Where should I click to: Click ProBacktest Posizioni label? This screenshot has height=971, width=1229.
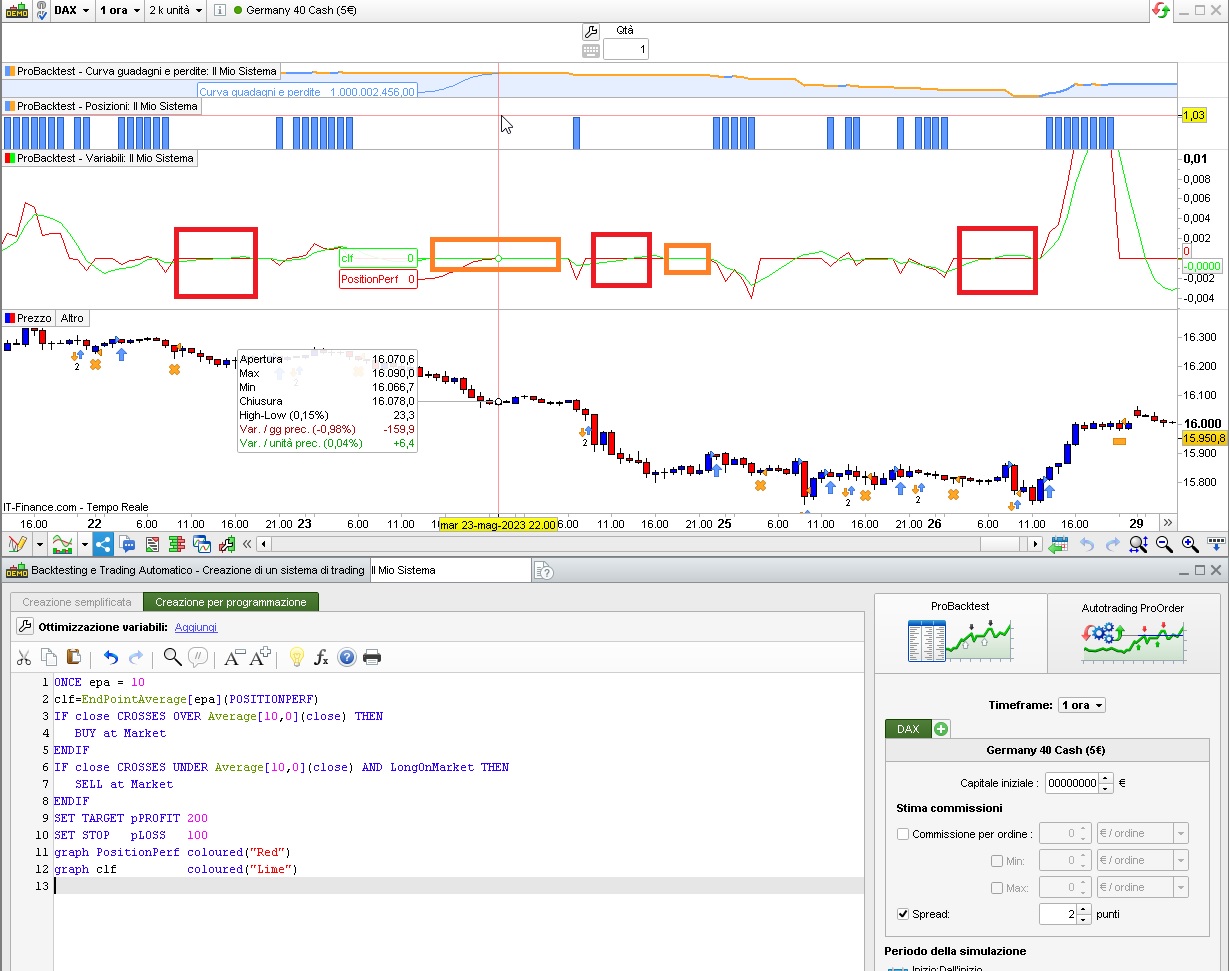[102, 106]
